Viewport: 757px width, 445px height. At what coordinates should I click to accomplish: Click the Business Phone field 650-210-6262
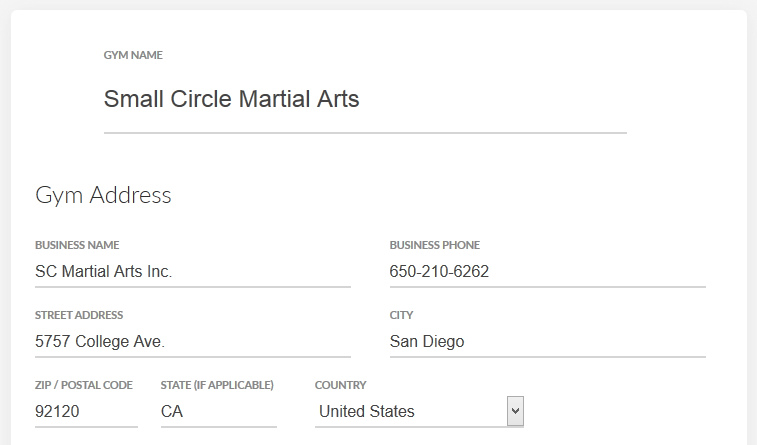click(x=547, y=272)
